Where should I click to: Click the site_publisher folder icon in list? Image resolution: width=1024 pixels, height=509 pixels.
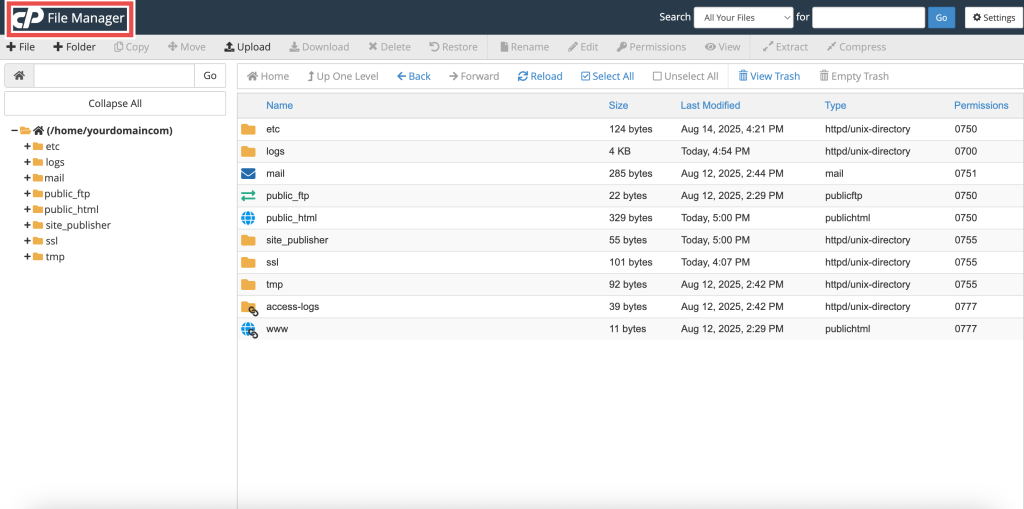click(x=248, y=240)
